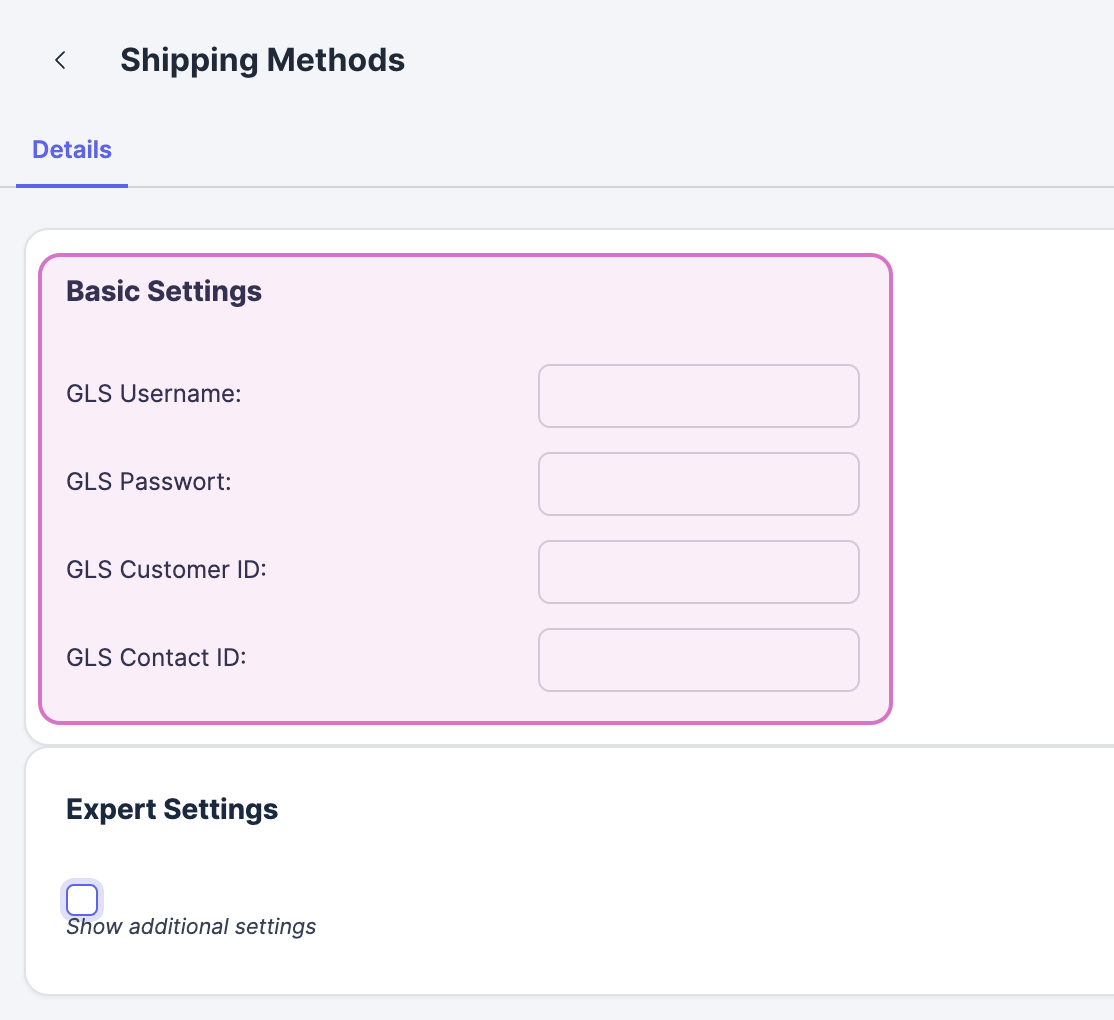This screenshot has height=1020, width=1114.
Task: Click the 'GLS Passwort:' label
Action: 149,482
